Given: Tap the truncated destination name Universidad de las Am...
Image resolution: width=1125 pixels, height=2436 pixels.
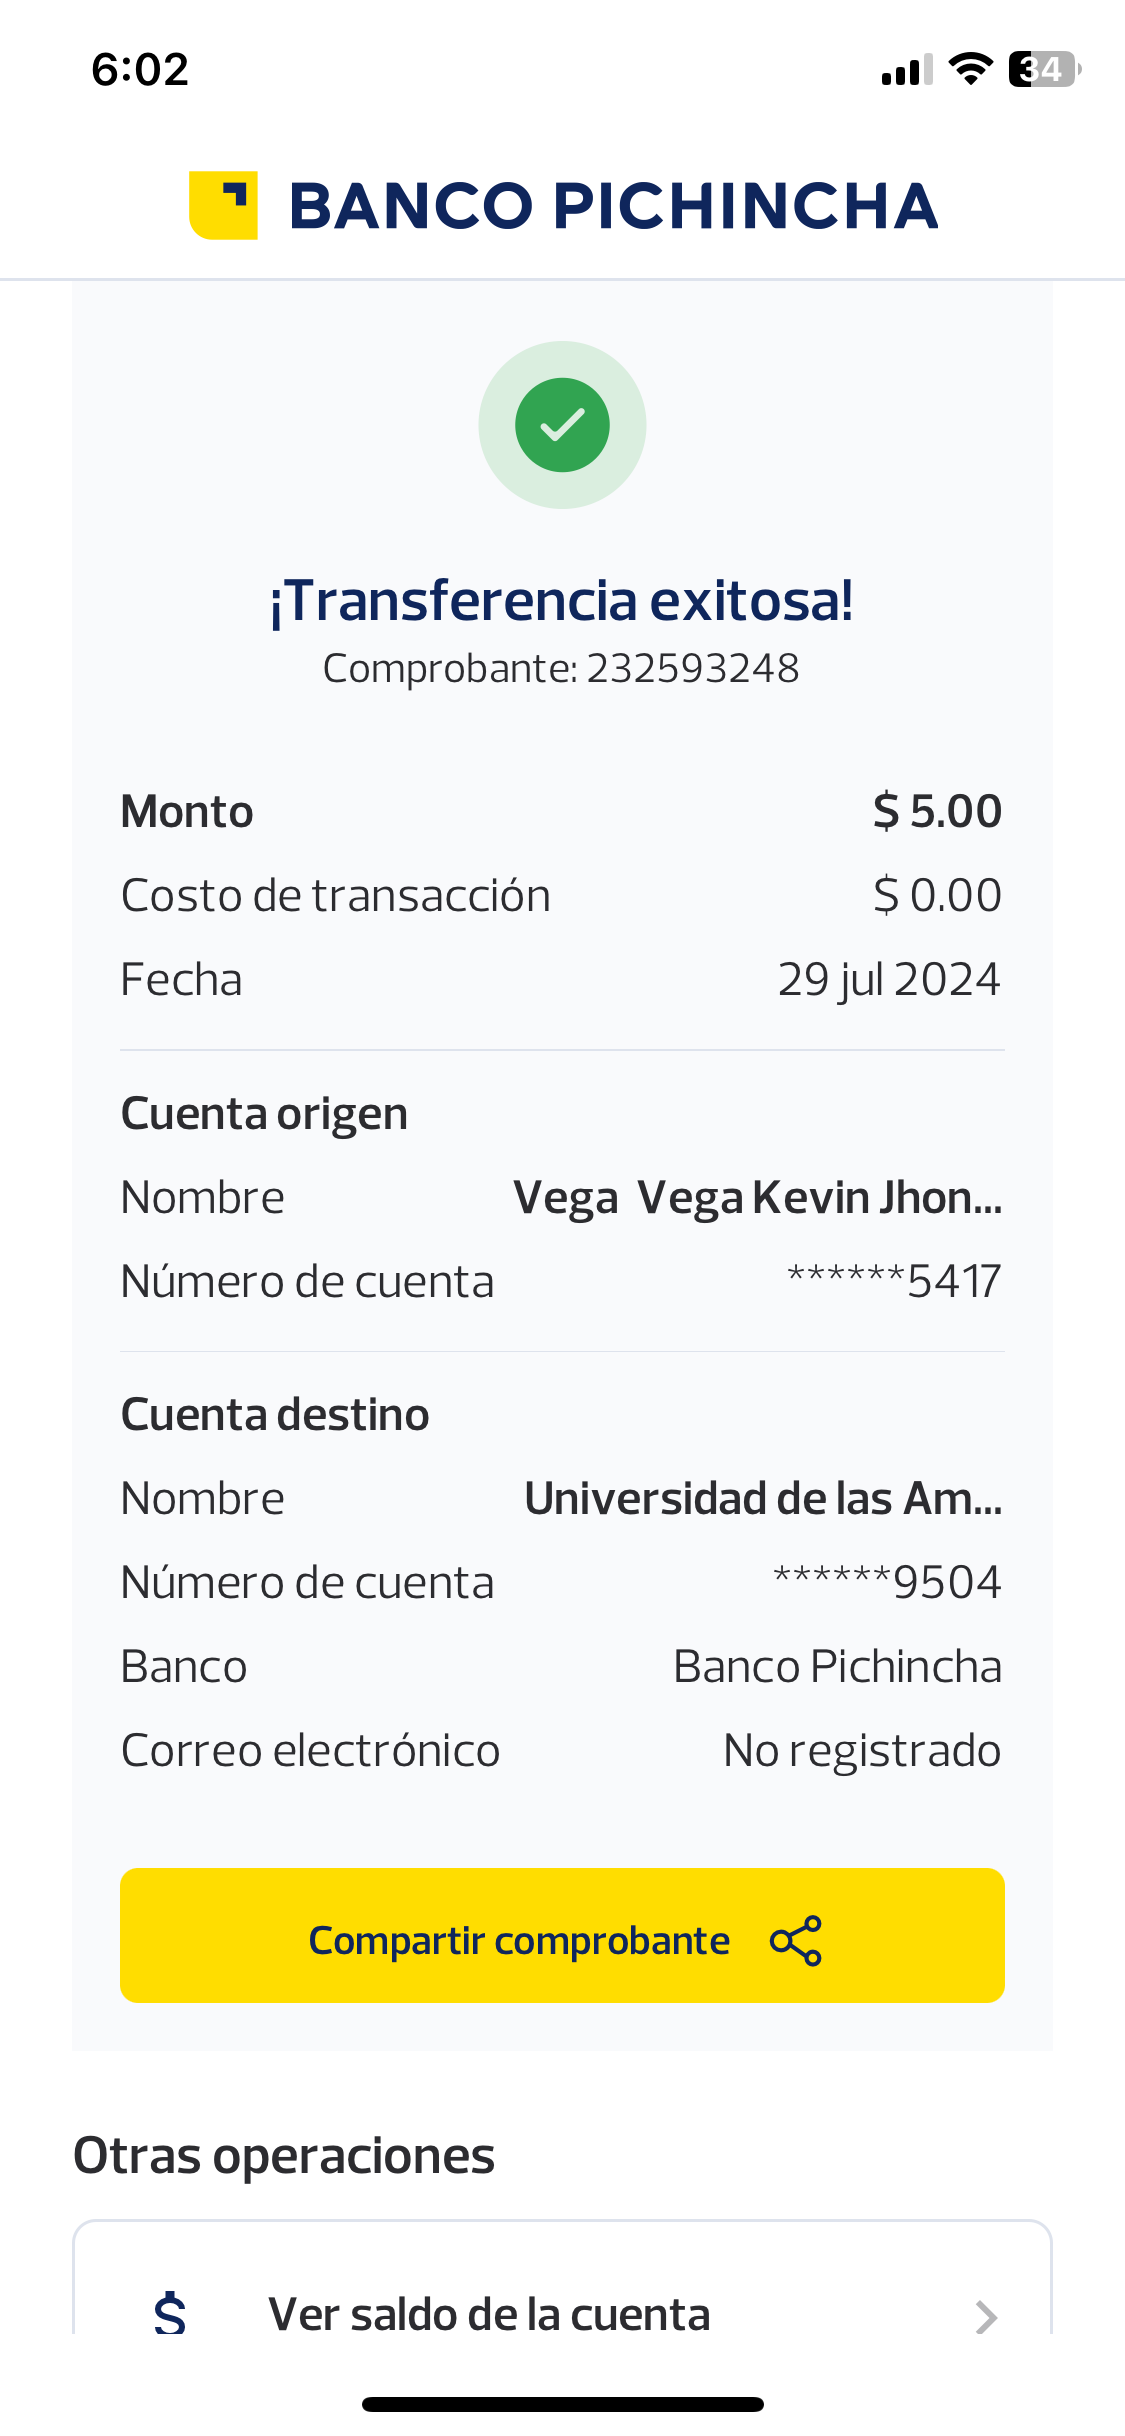Looking at the screenshot, I should 763,1499.
